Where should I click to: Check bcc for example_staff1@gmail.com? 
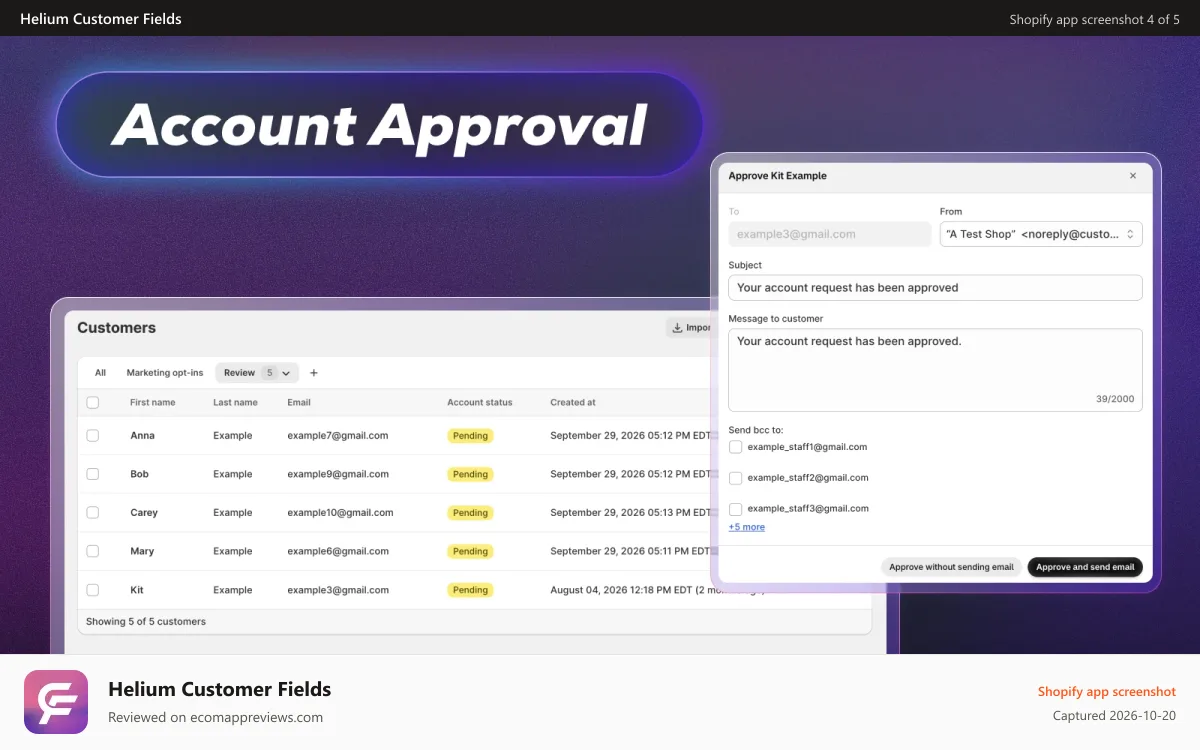coord(735,447)
